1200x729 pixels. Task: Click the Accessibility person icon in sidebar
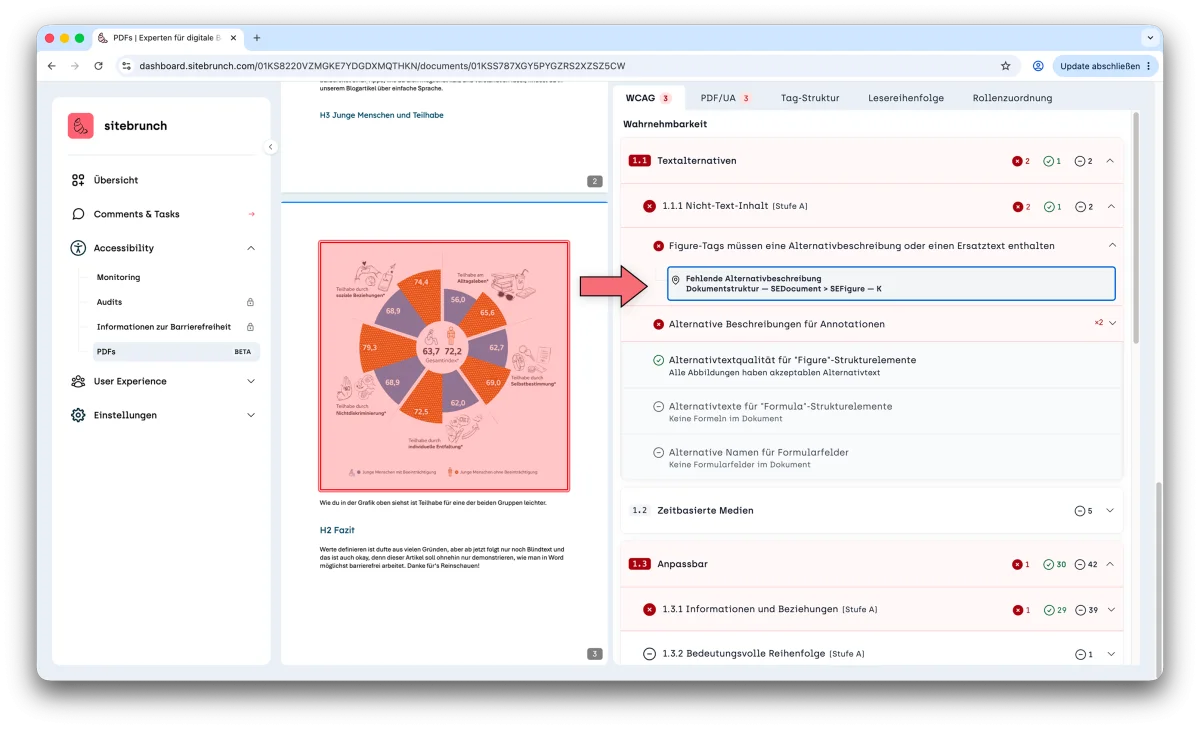point(78,248)
